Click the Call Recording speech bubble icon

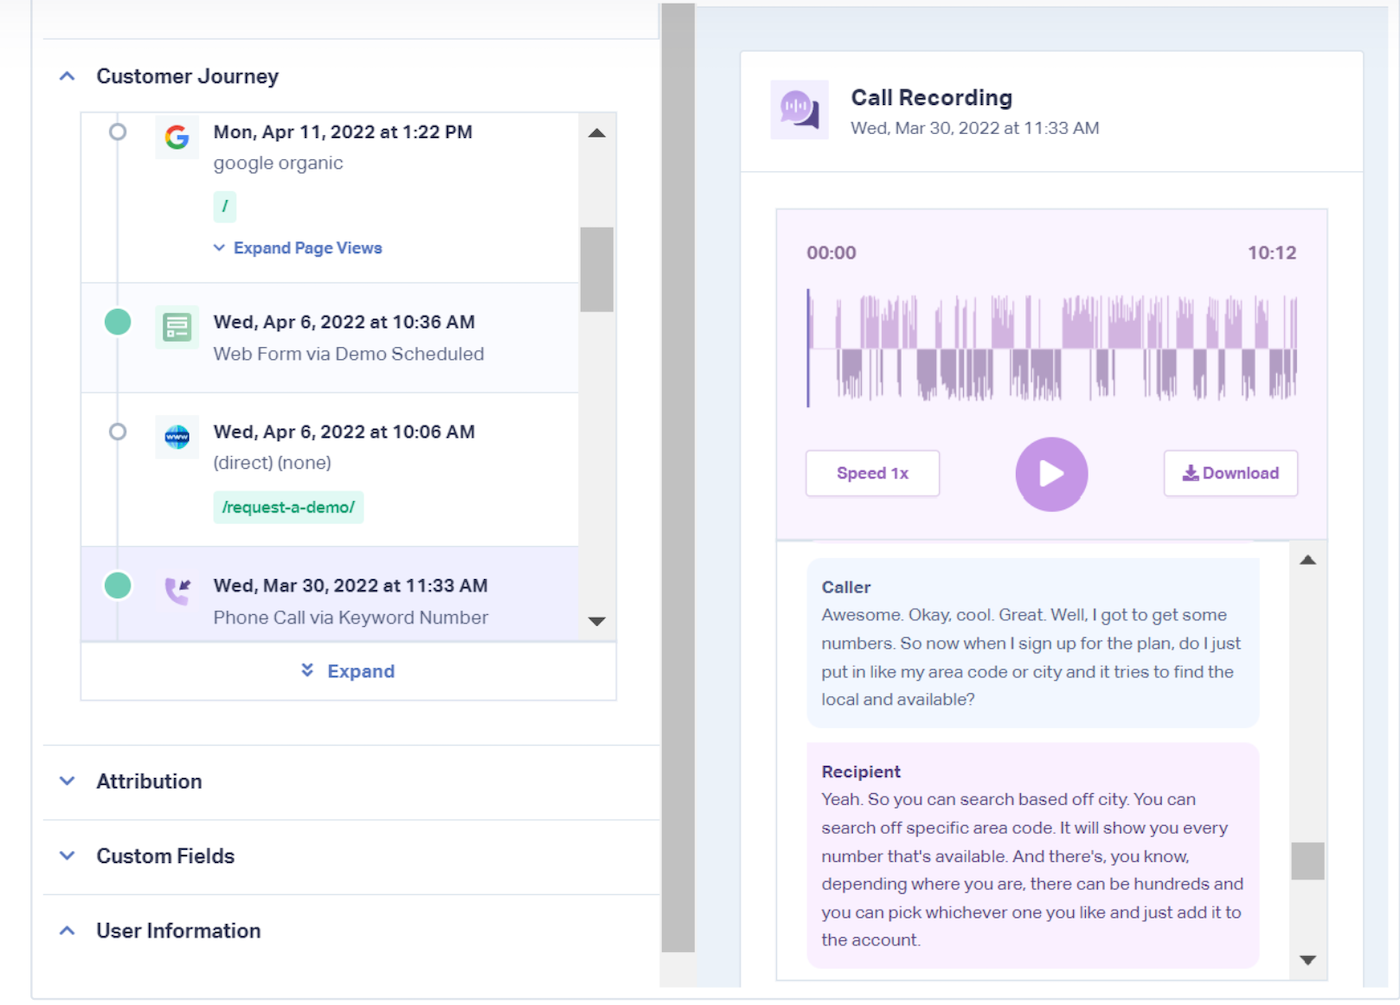pos(799,109)
